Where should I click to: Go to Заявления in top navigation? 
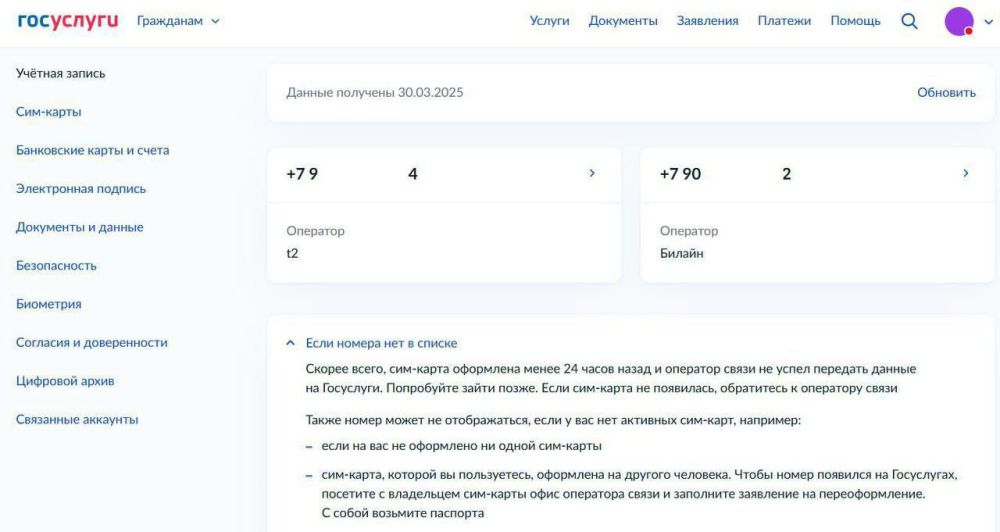coord(707,21)
